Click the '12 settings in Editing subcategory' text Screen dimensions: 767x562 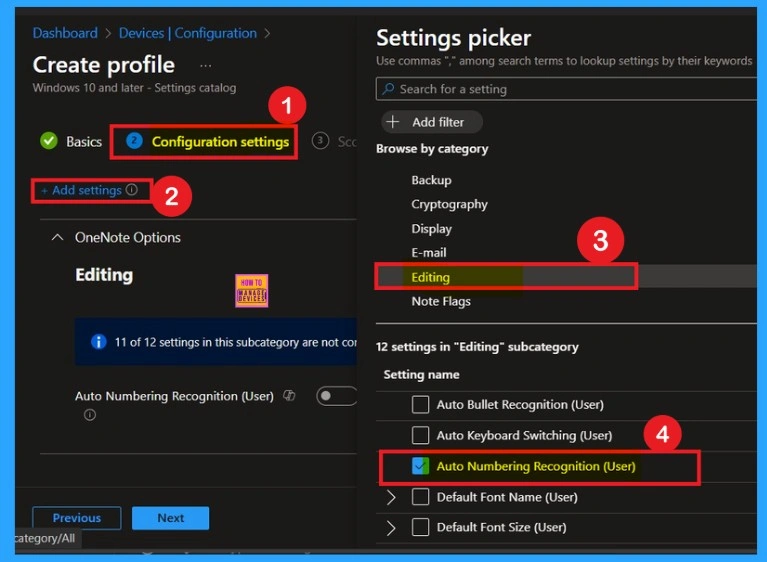(x=477, y=347)
